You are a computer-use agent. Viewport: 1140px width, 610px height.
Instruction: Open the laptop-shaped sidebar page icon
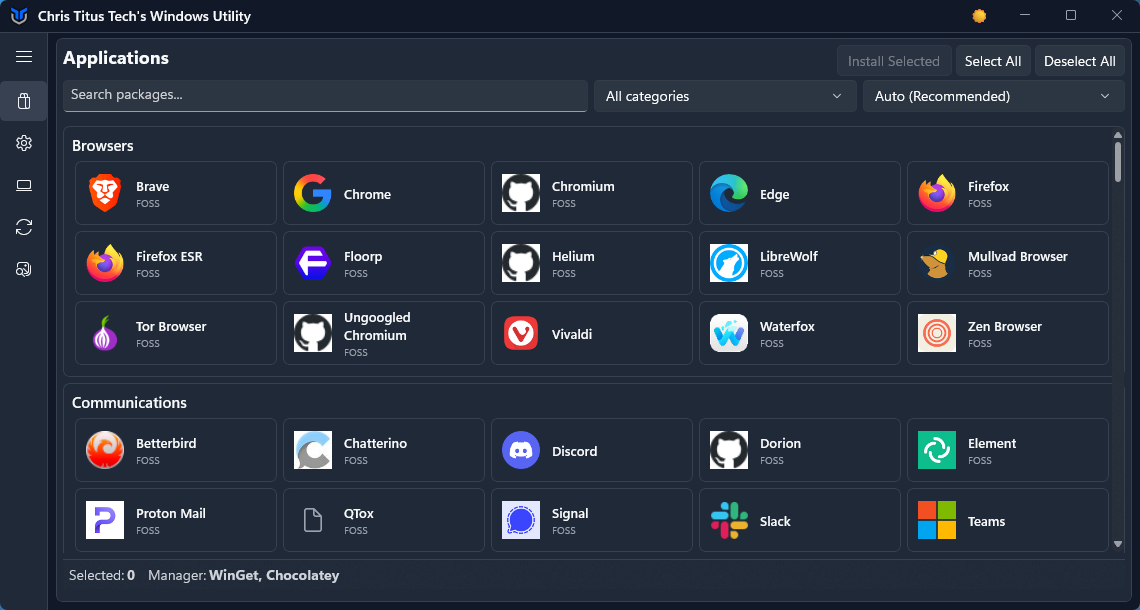click(x=24, y=185)
